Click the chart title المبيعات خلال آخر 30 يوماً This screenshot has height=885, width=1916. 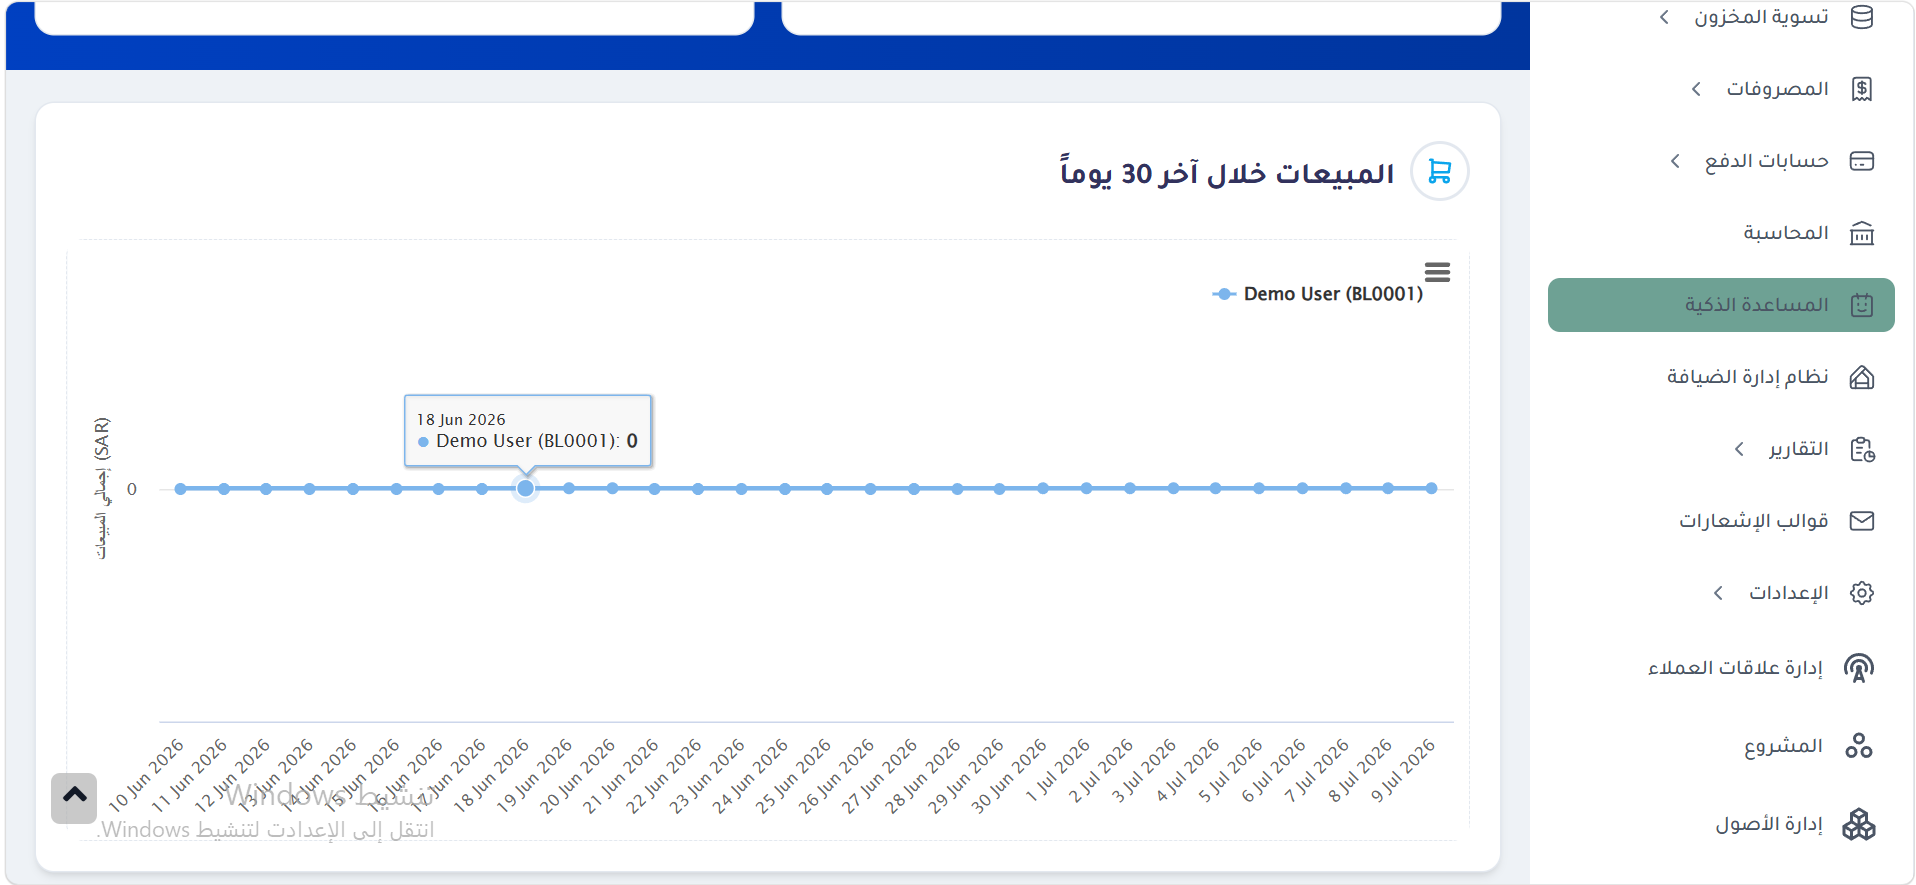pyautogui.click(x=1227, y=172)
